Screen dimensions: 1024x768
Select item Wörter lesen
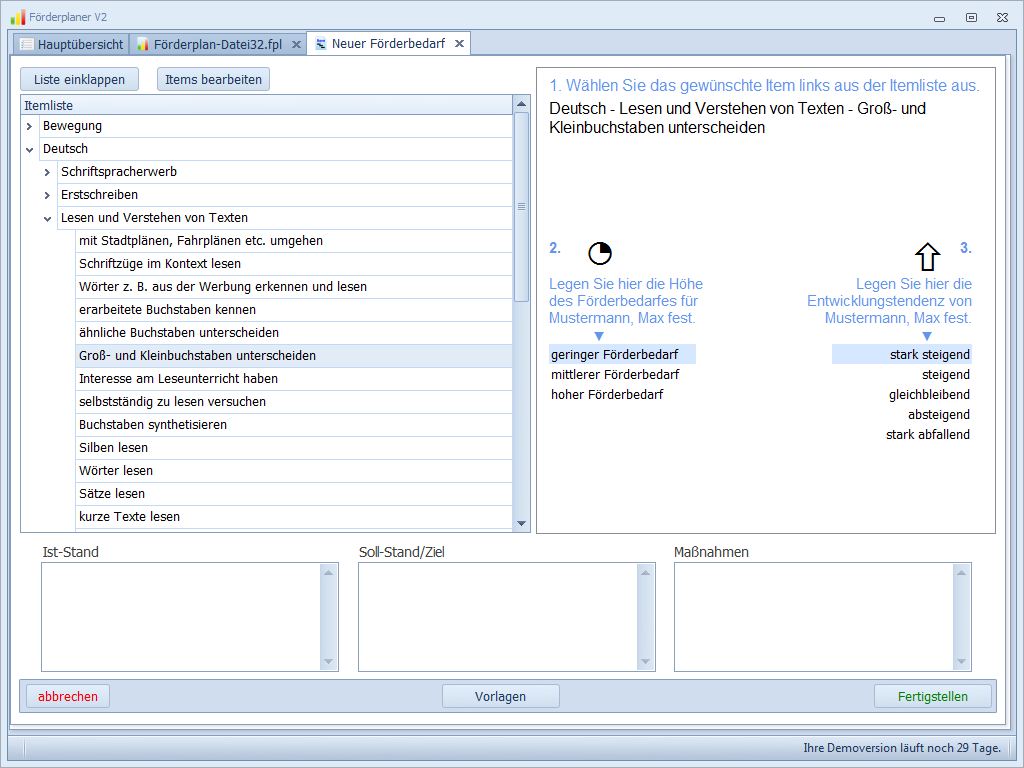[x=294, y=471]
